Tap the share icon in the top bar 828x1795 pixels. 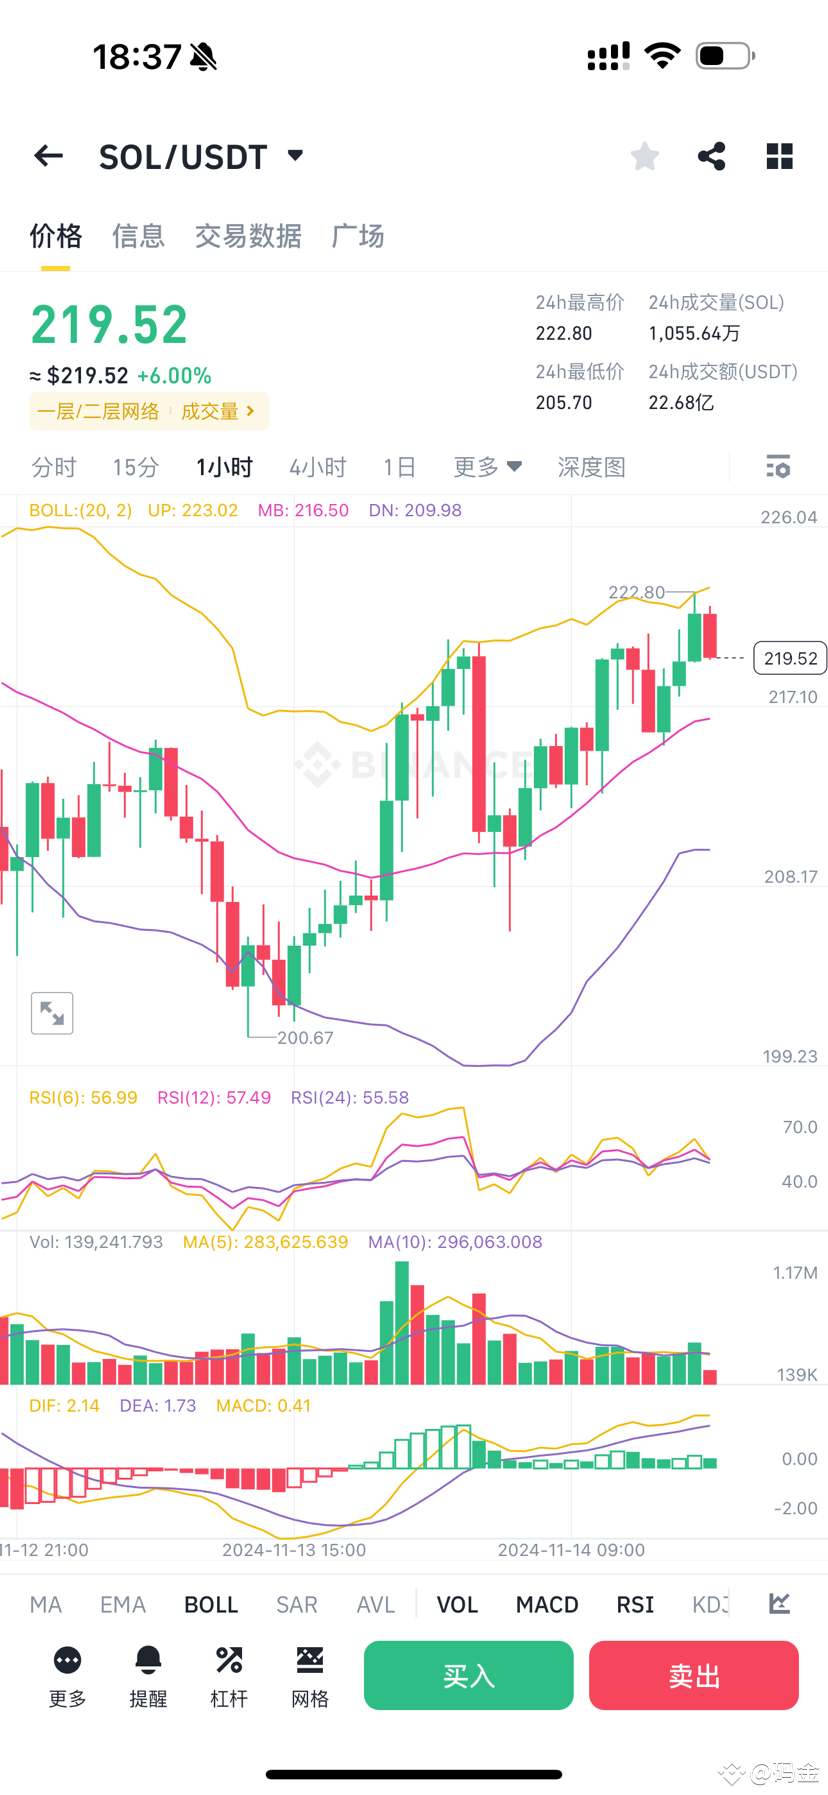[711, 156]
